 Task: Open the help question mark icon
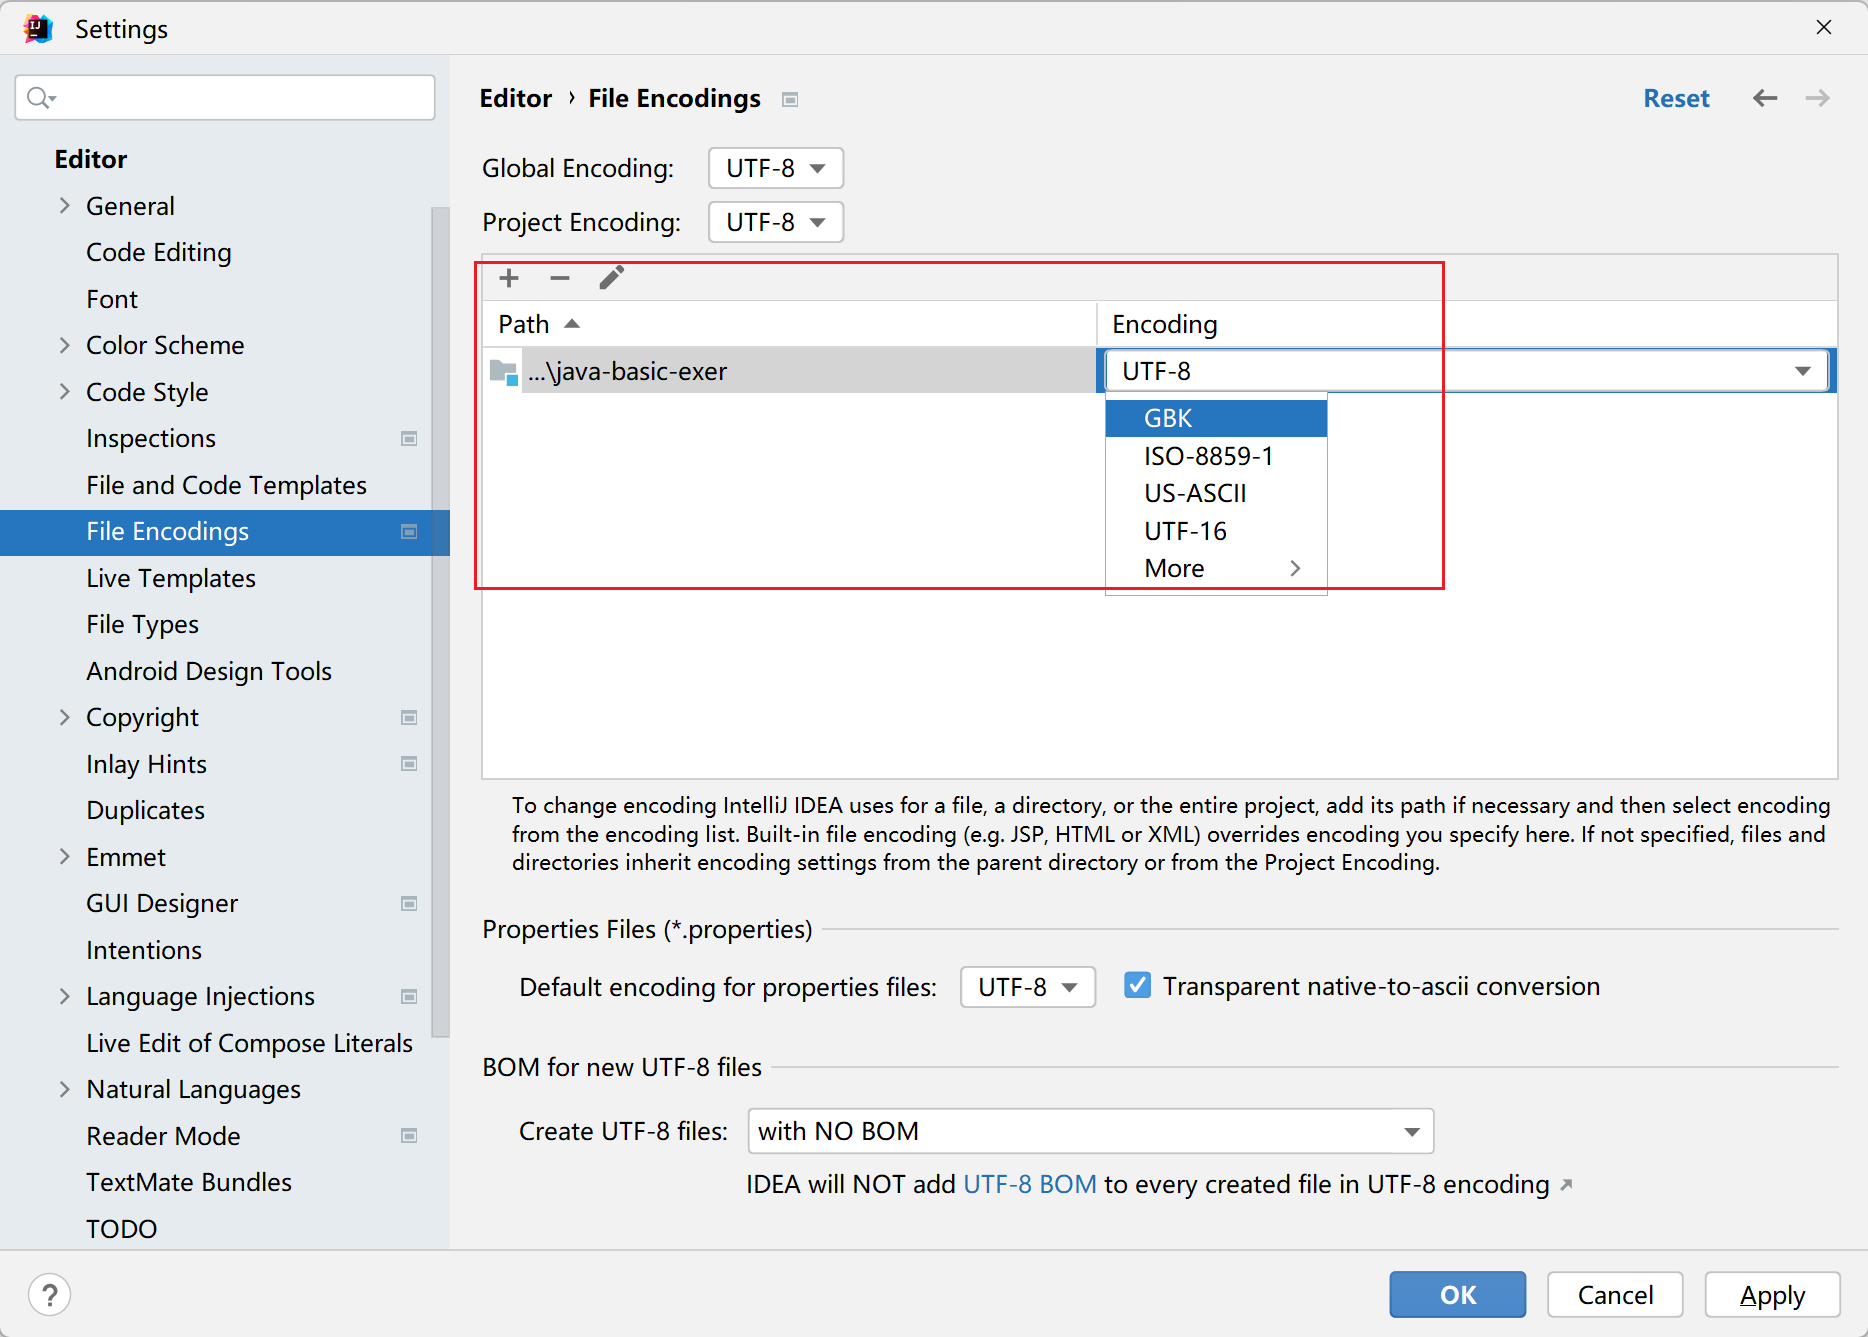coord(50,1295)
